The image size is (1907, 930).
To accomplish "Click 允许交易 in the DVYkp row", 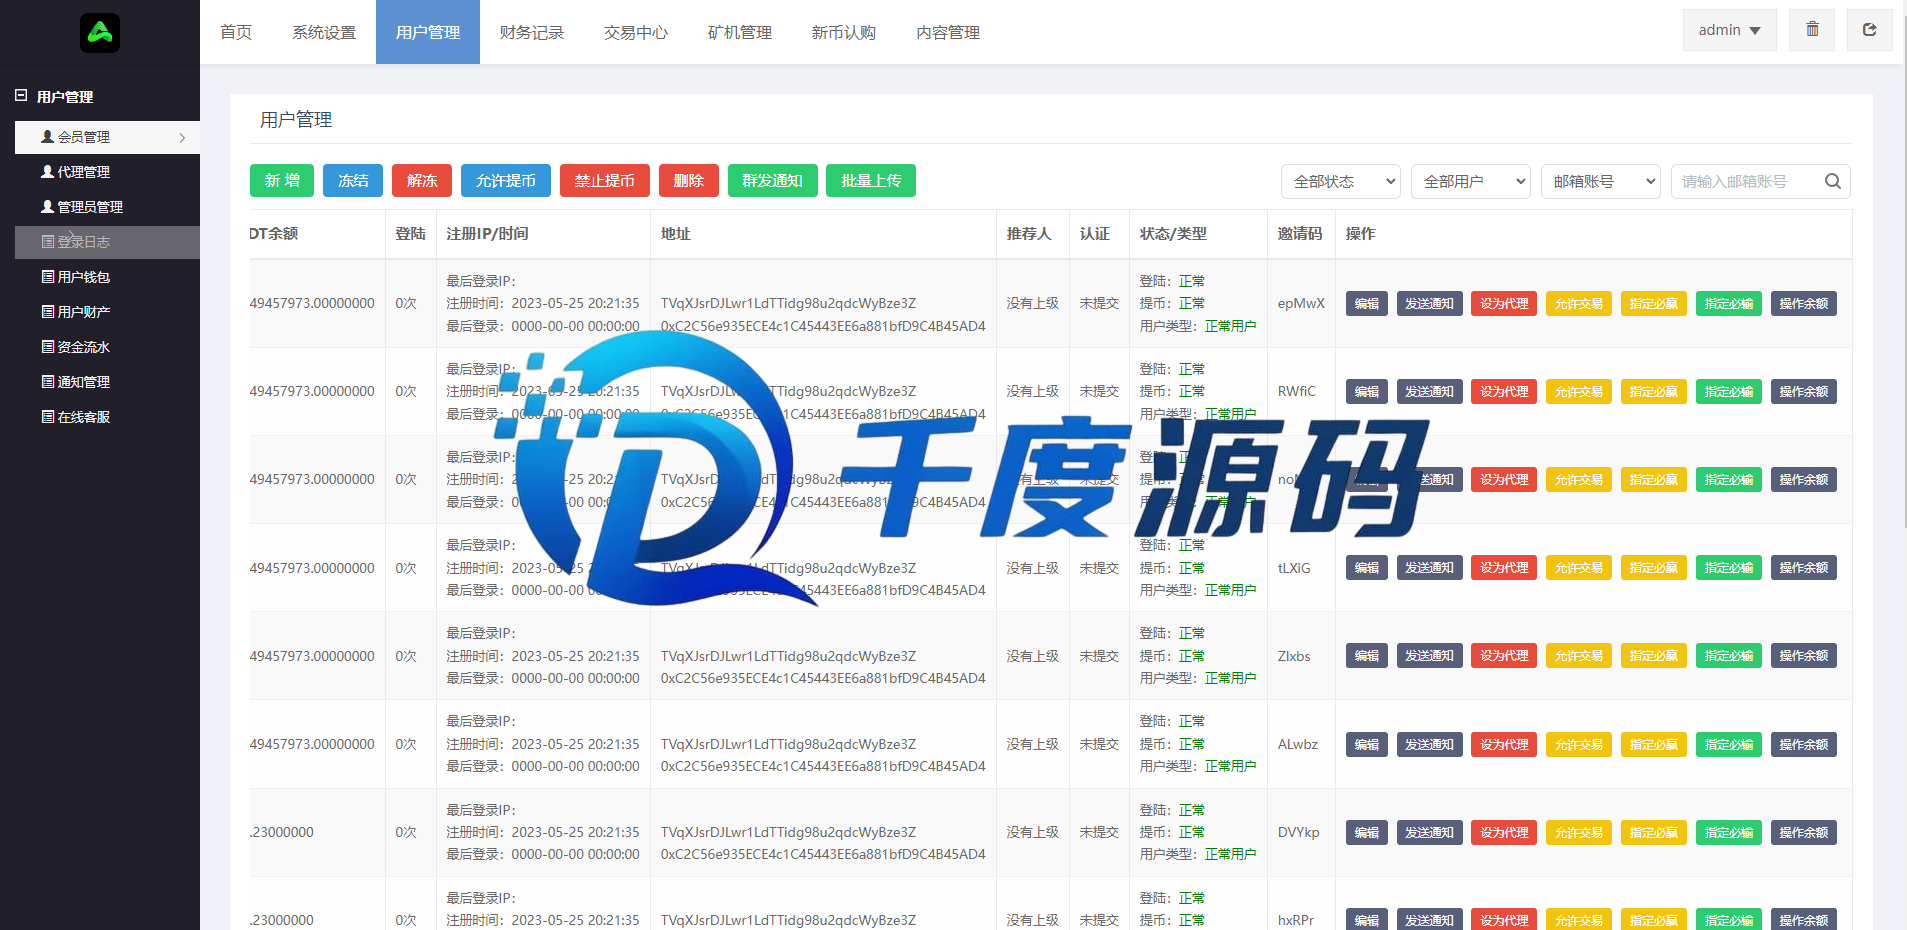I will tap(1579, 833).
